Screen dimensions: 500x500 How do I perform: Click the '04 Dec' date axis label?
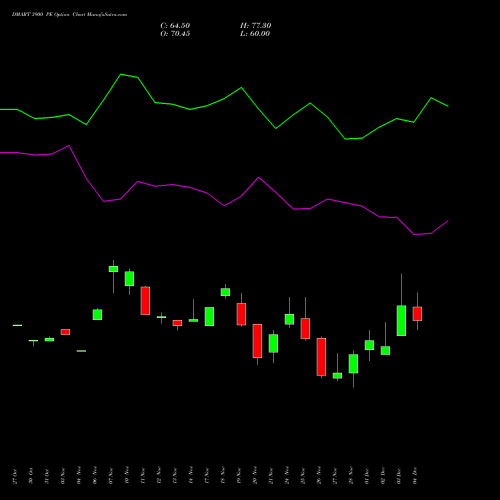point(415,476)
